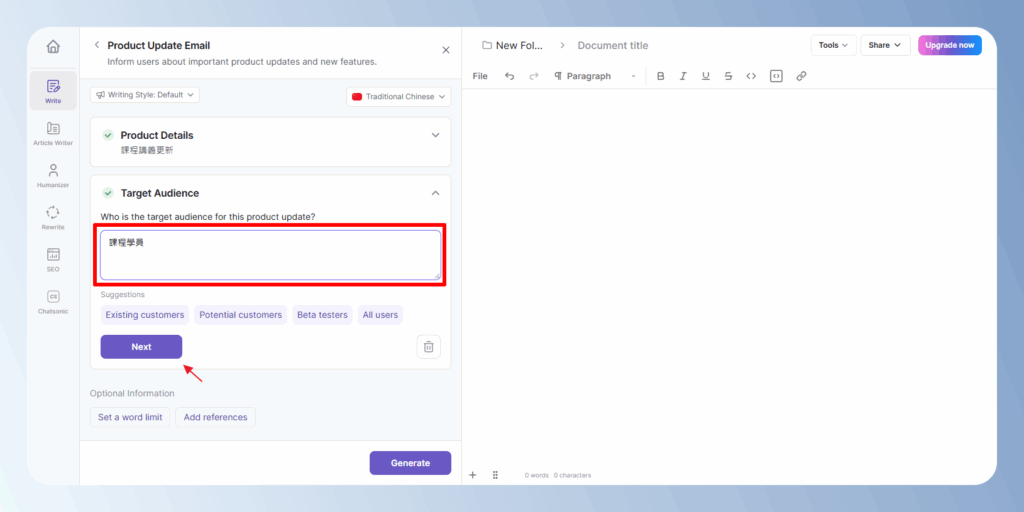The width and height of the screenshot is (1024, 512).
Task: Toggle inline code formatting
Action: [x=751, y=76]
